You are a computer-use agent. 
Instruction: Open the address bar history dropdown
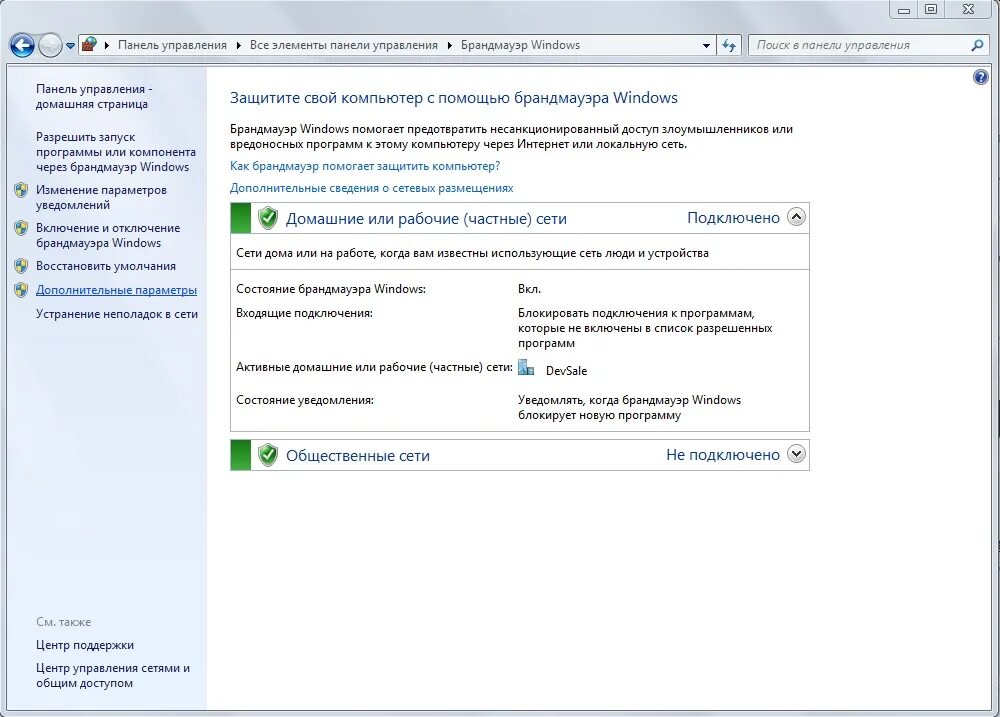[x=706, y=45]
